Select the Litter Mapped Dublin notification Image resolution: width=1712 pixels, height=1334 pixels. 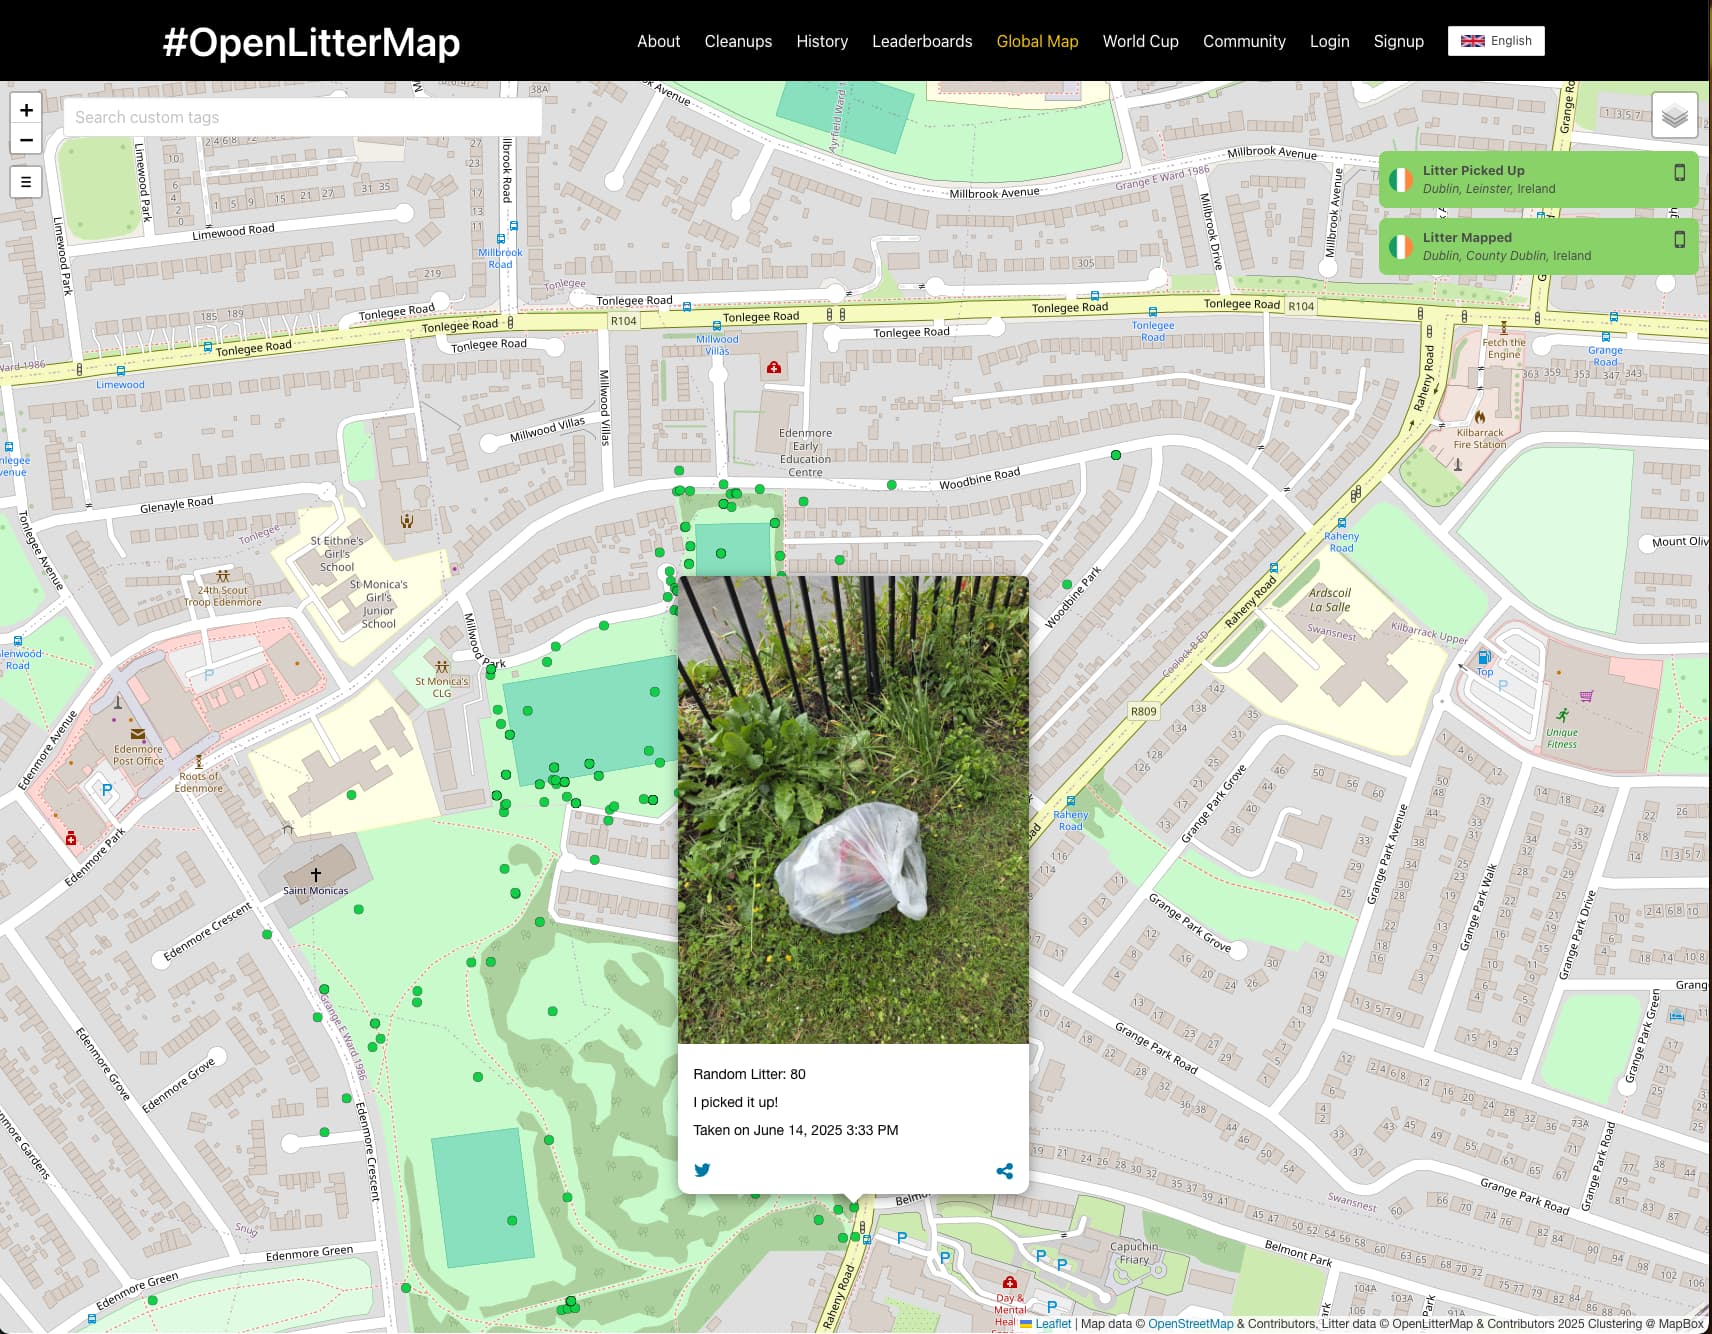point(1538,246)
